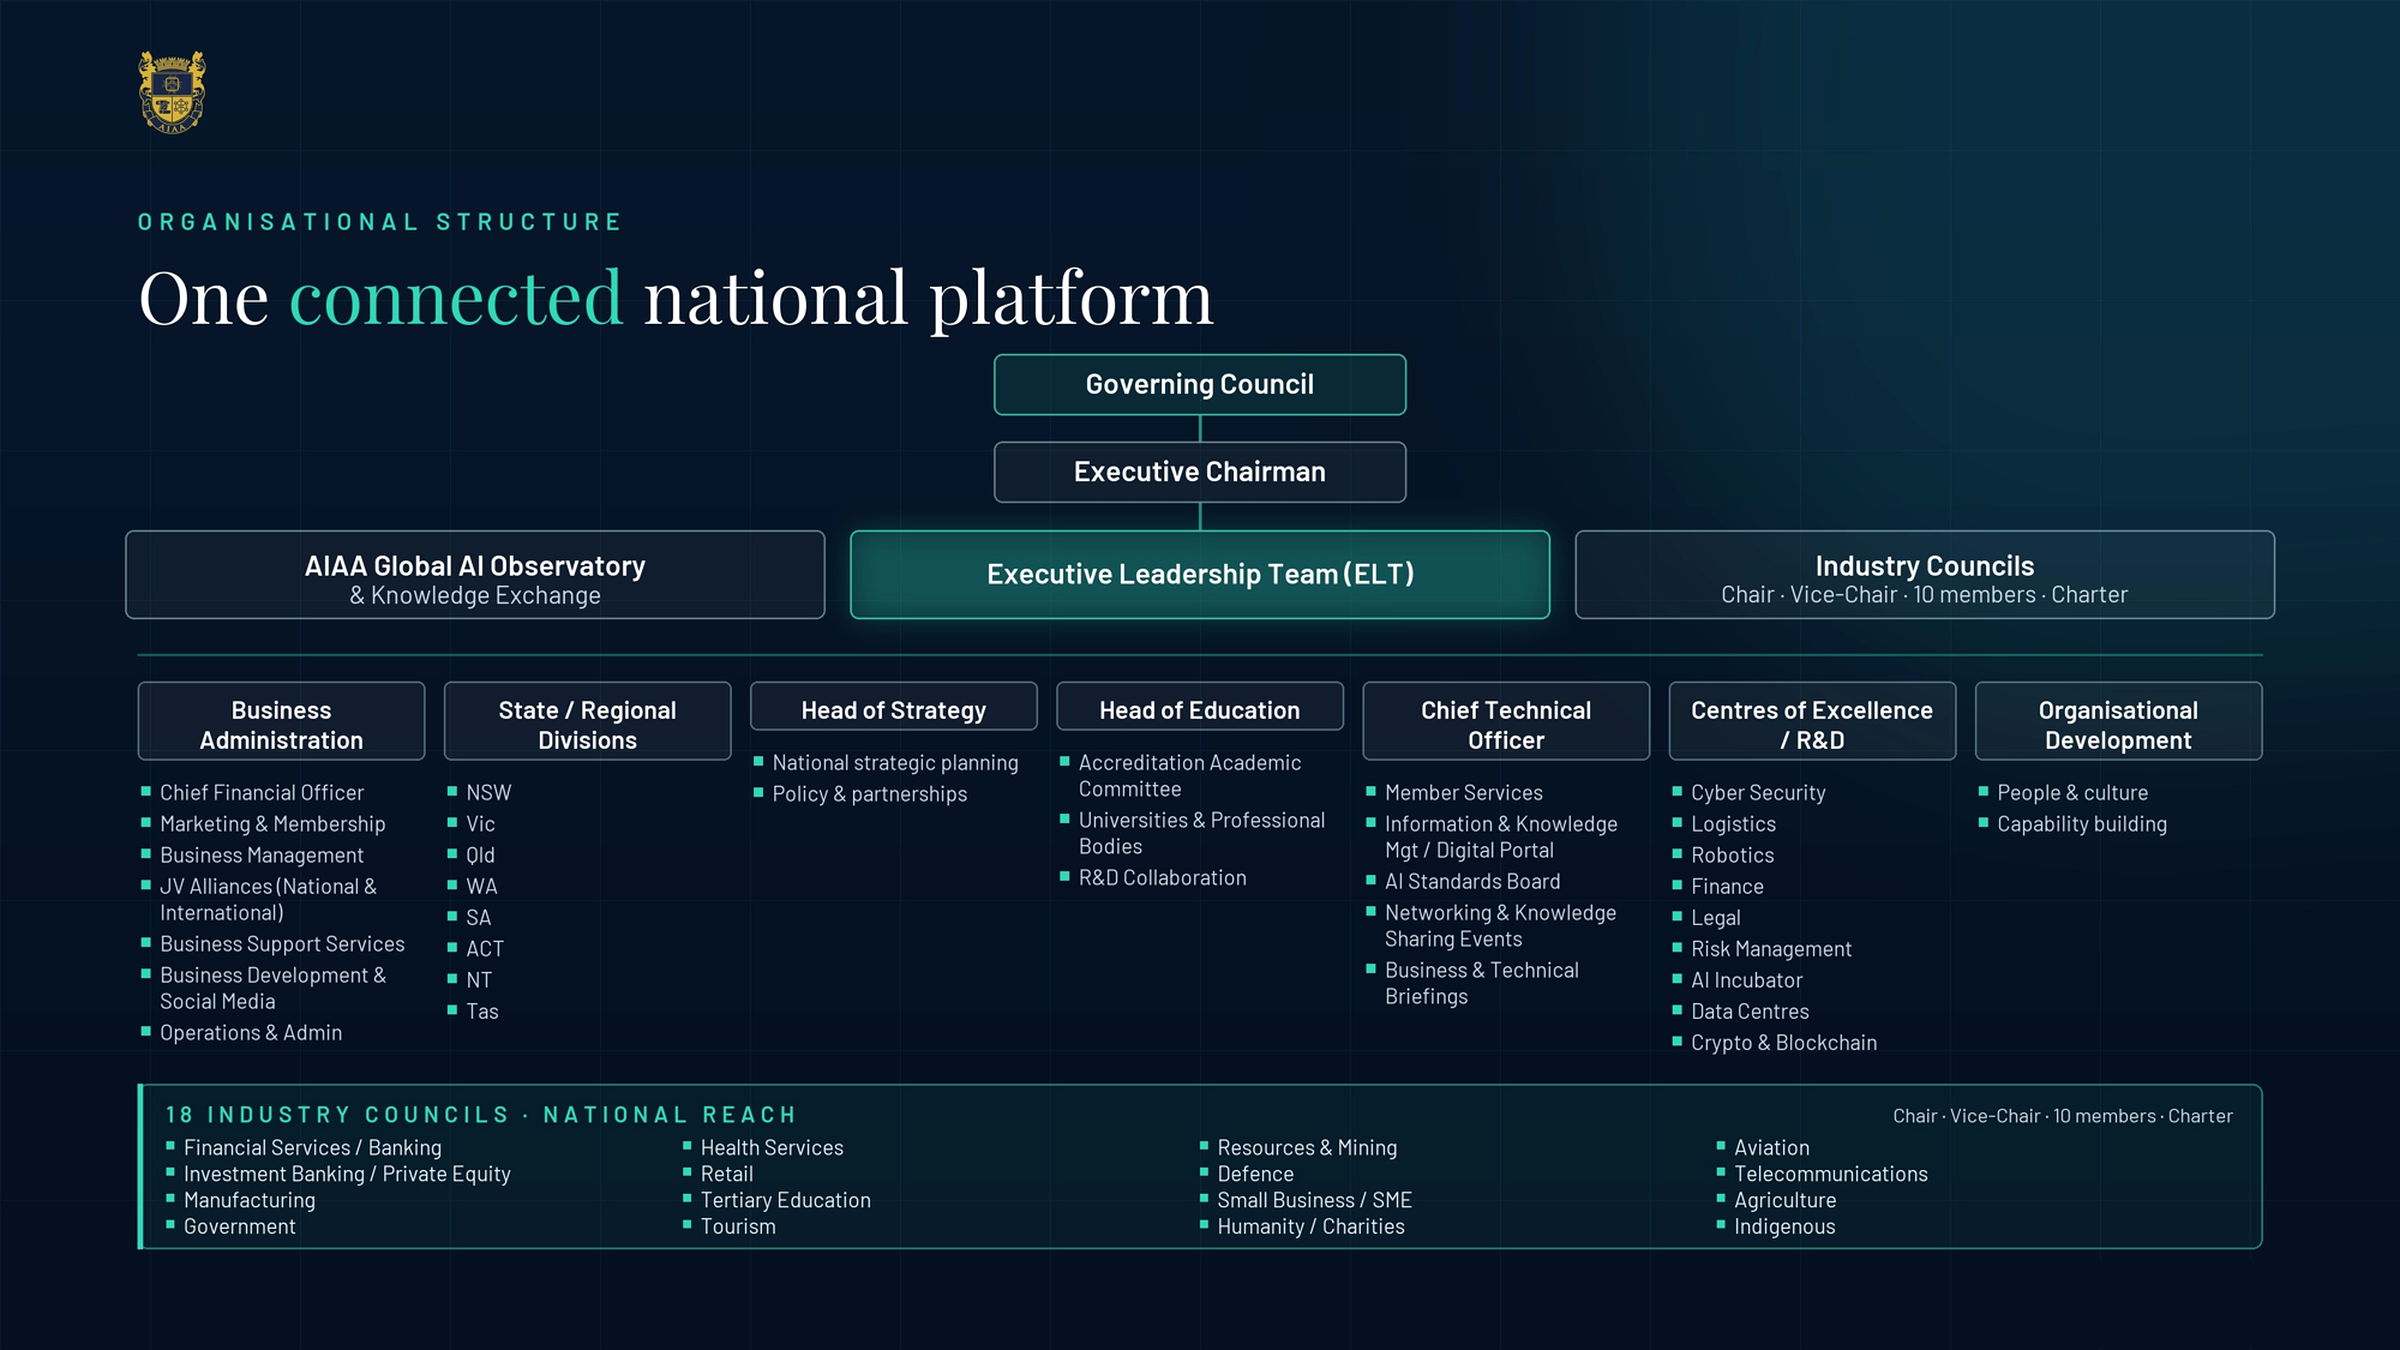Select Chief Technical Officer header
This screenshot has height=1350, width=2400.
(x=1506, y=721)
